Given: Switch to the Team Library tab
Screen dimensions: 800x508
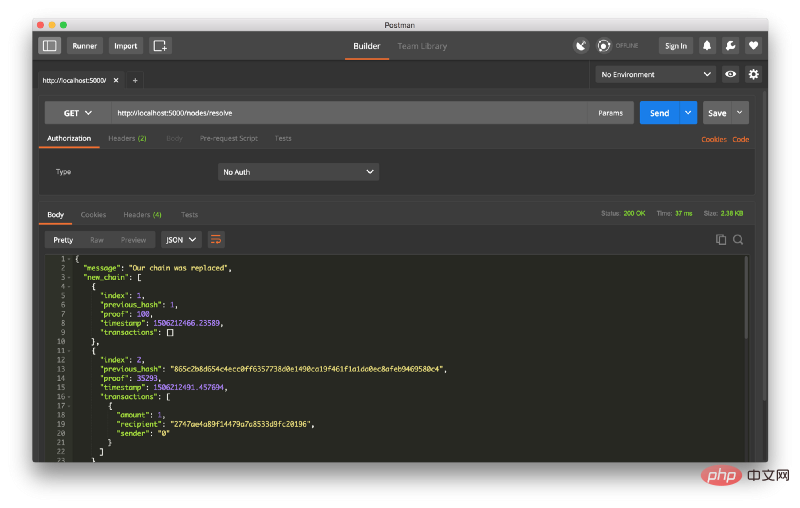Looking at the screenshot, I should [x=422, y=46].
